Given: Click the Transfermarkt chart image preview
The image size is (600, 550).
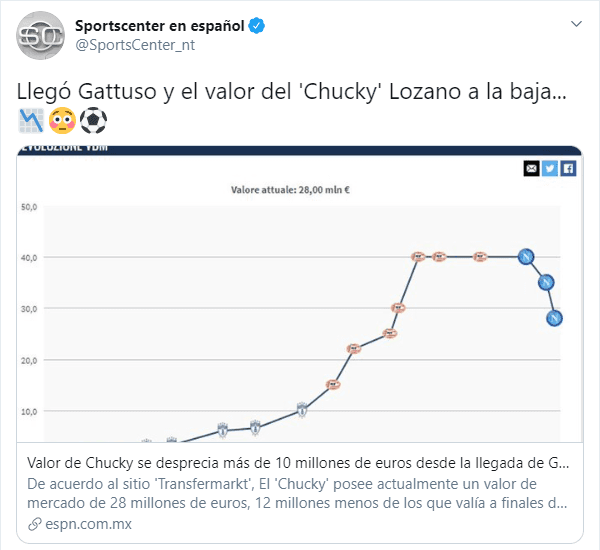Looking at the screenshot, I should 300,300.
